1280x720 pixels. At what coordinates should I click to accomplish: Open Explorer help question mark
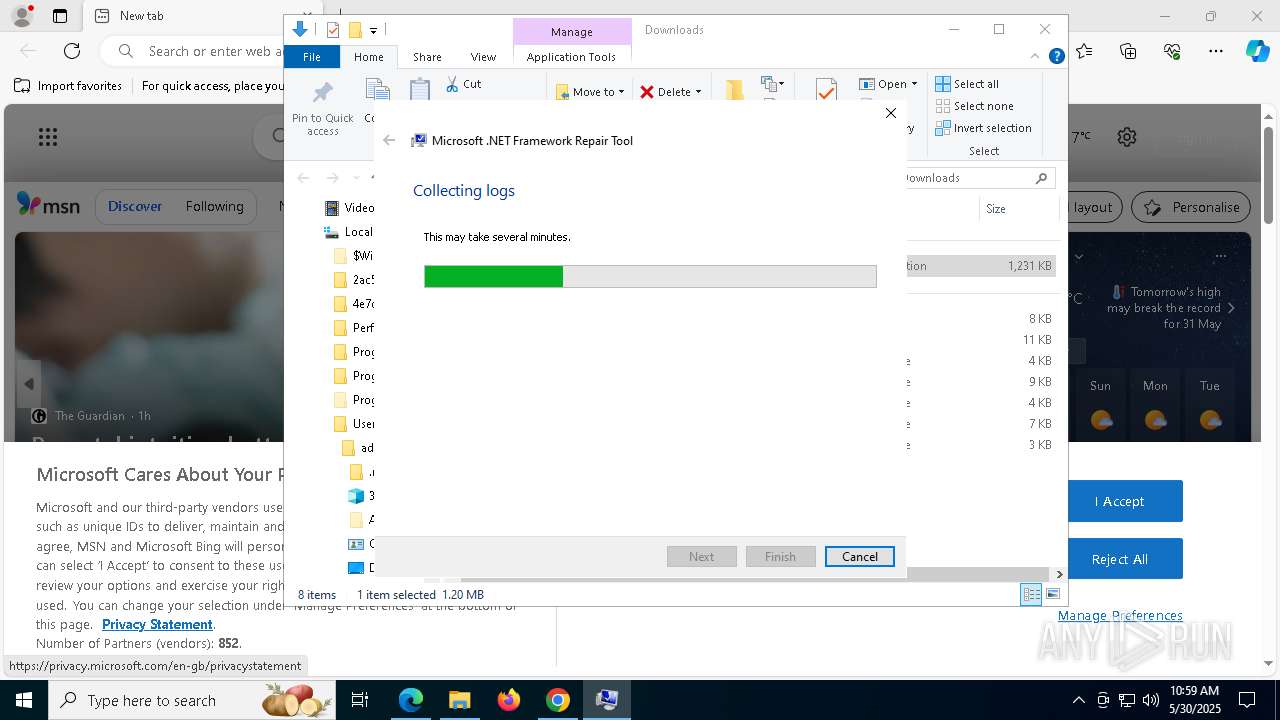(x=1056, y=56)
